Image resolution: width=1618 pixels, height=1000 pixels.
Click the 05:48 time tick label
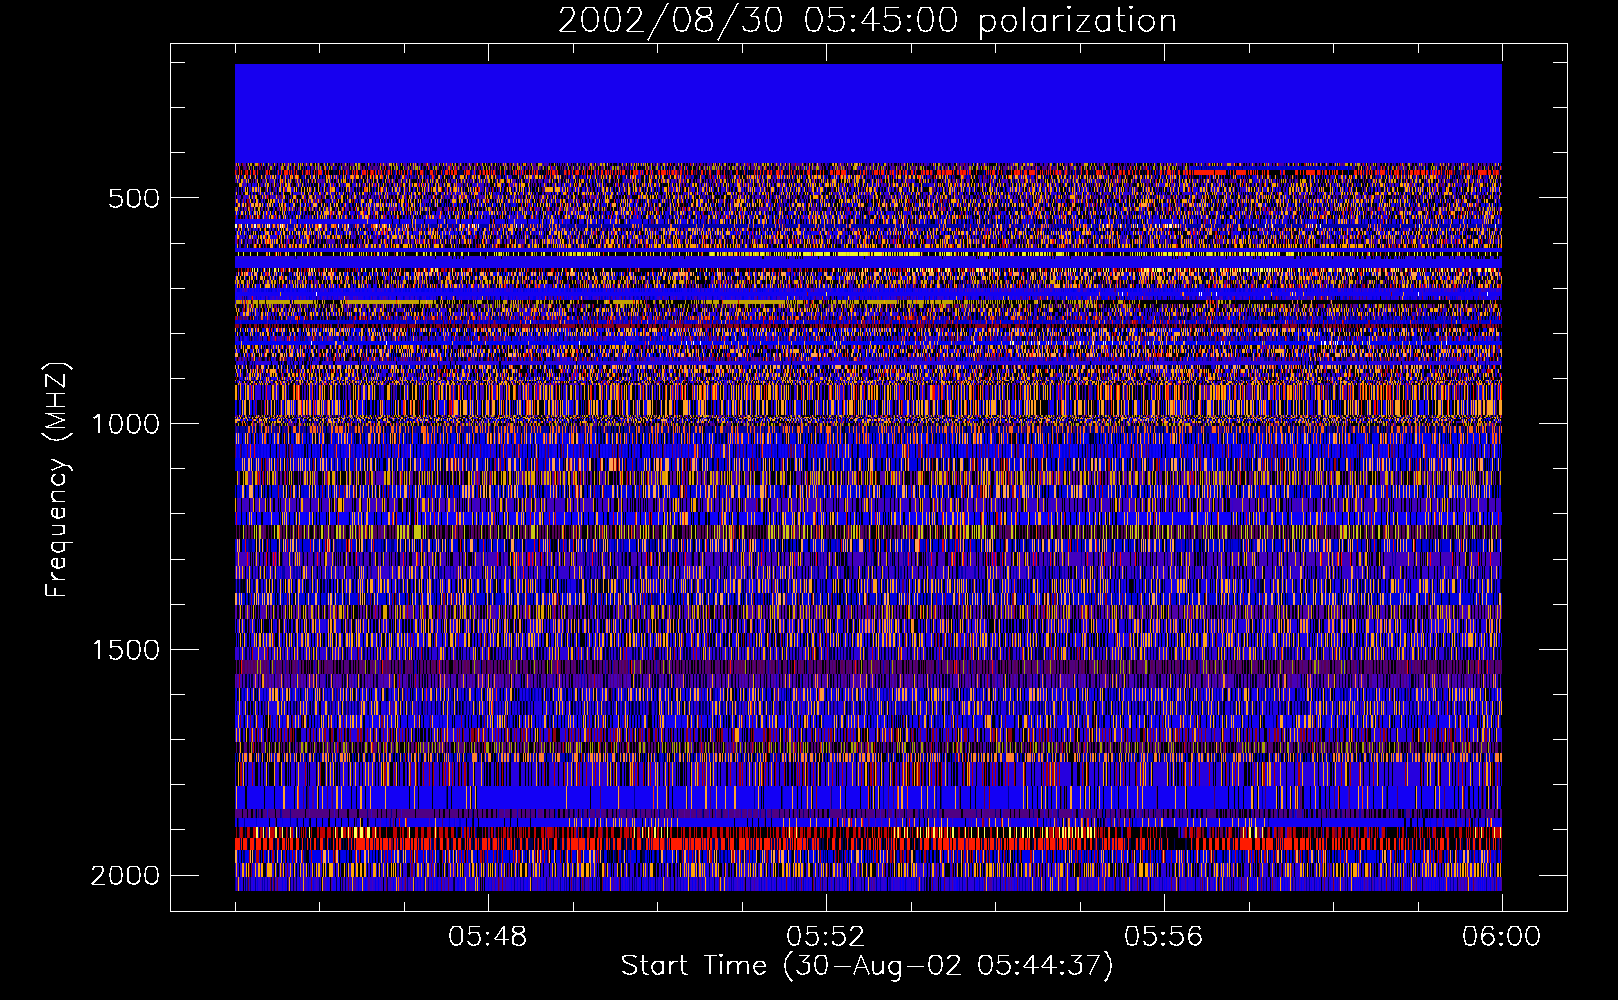(487, 937)
